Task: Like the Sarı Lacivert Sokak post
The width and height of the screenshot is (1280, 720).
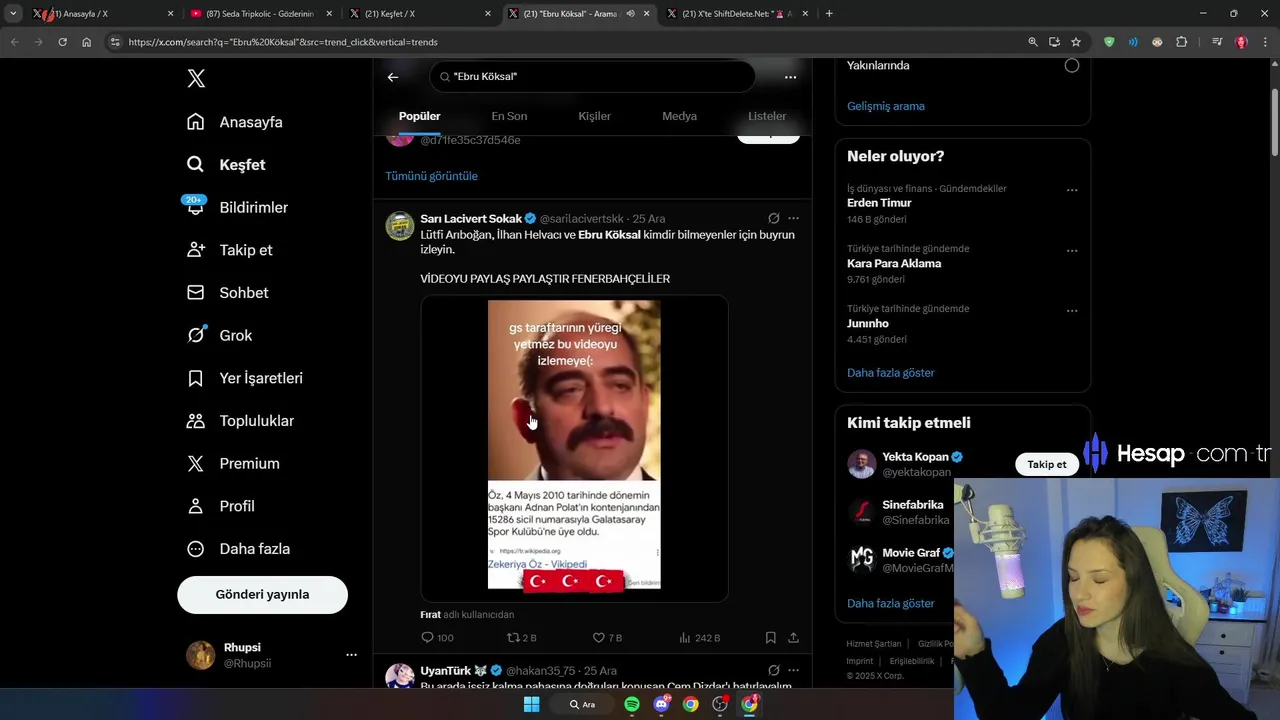Action: [607, 638]
